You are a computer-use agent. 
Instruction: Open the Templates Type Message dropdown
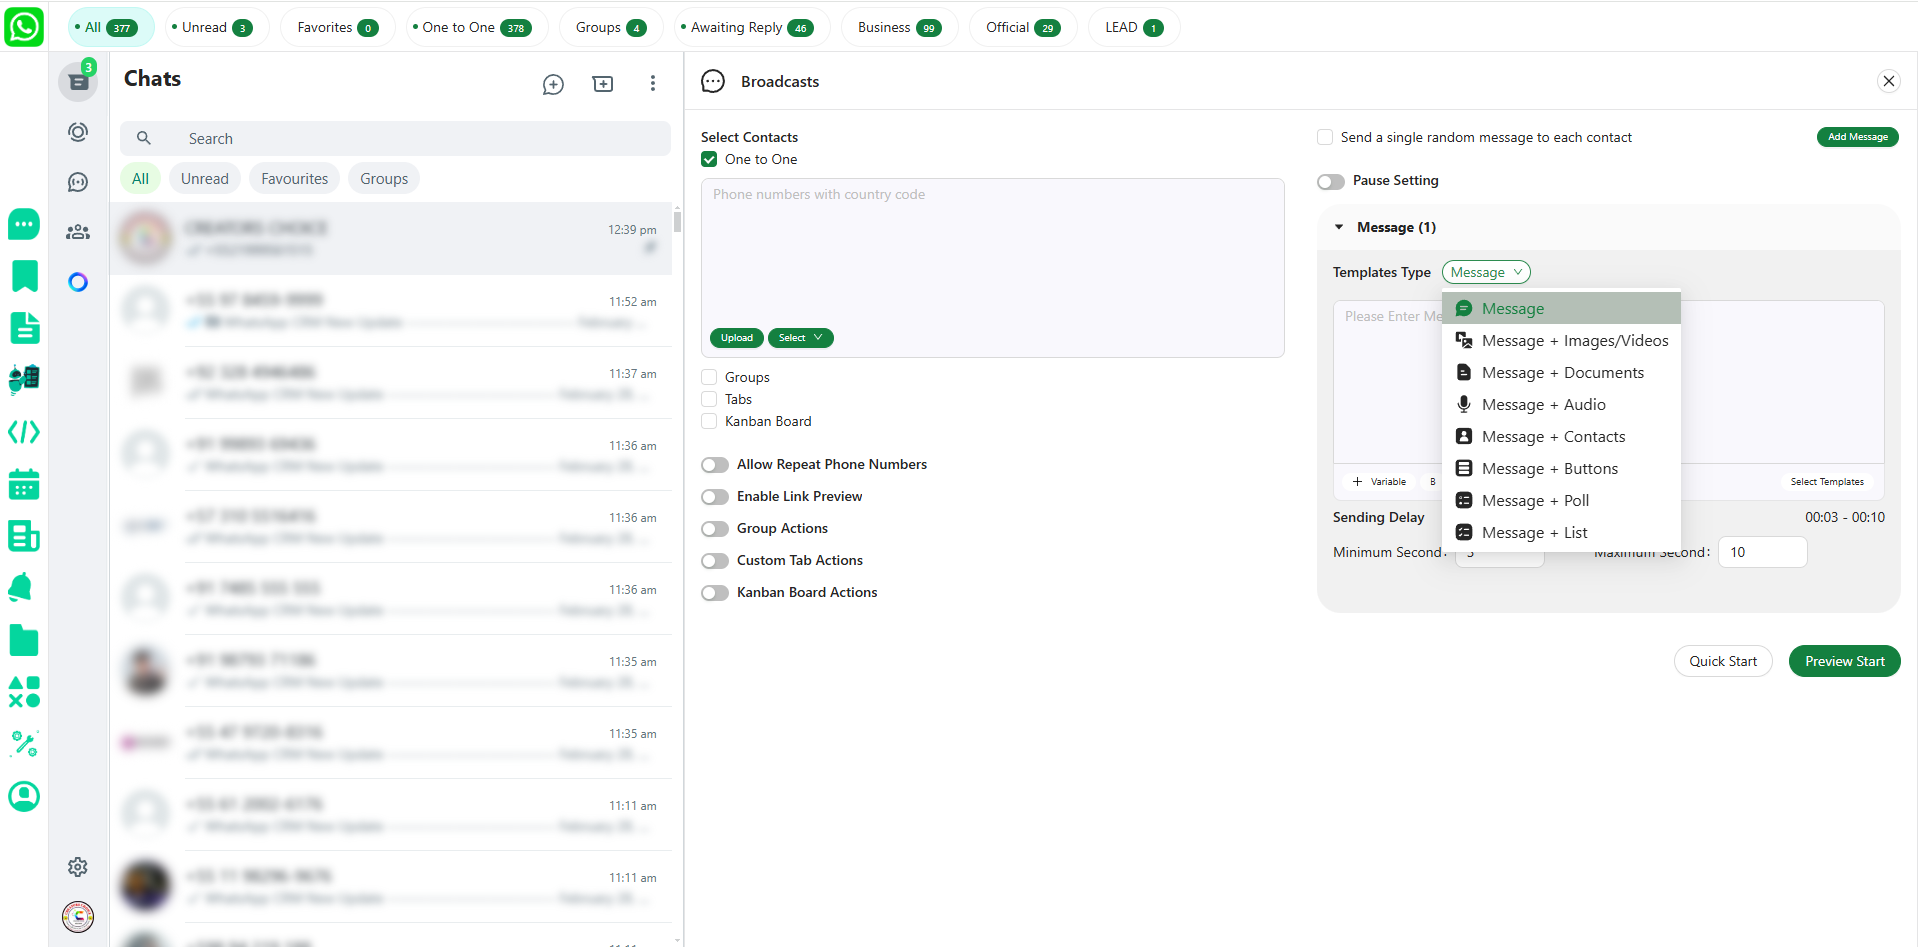click(1486, 273)
